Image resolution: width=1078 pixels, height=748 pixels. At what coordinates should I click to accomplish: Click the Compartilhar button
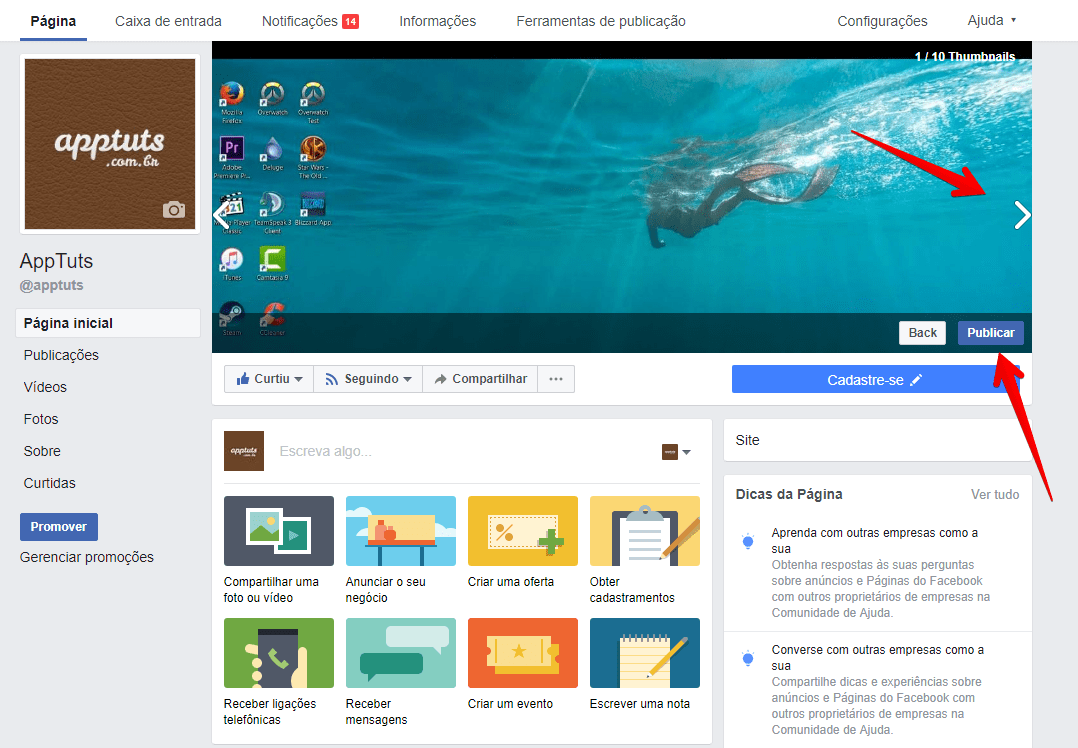coord(480,379)
